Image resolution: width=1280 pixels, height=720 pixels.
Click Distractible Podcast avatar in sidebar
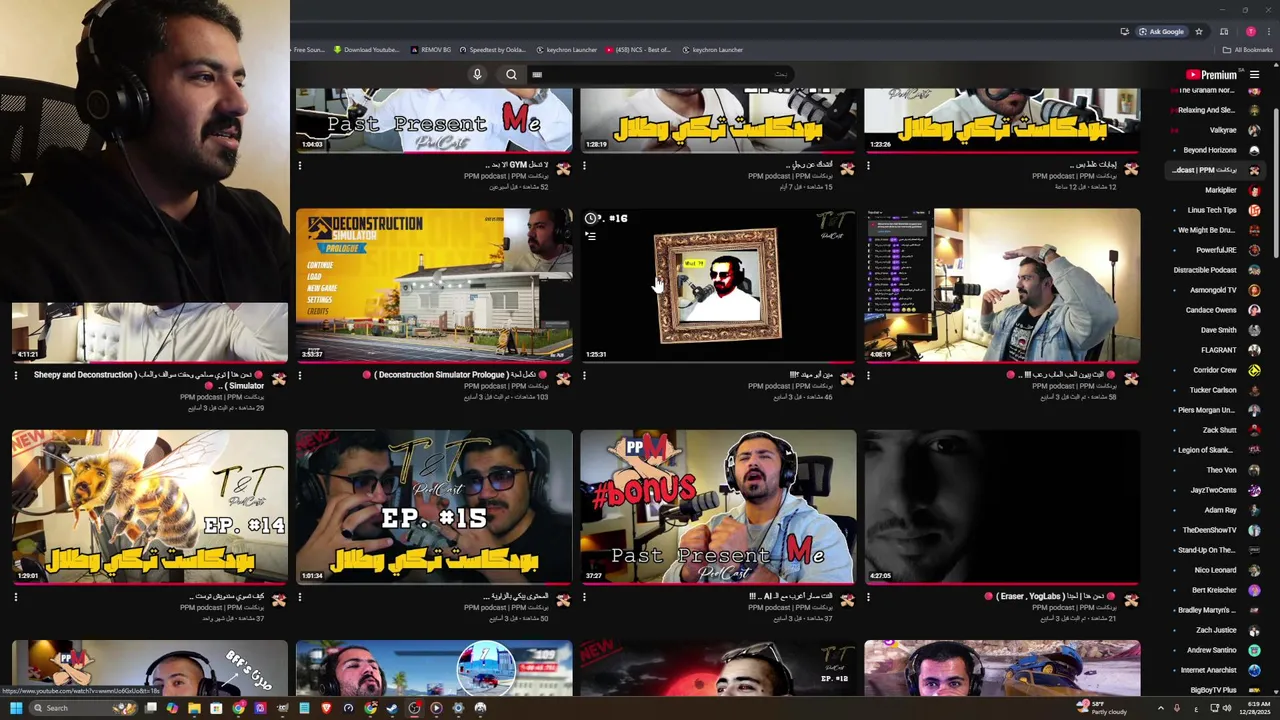pyautogui.click(x=1254, y=270)
